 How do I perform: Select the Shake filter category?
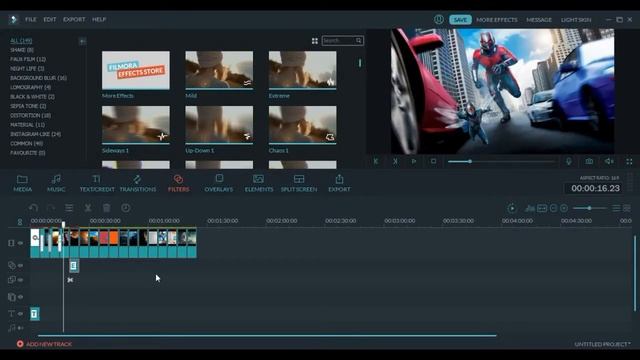(x=22, y=50)
